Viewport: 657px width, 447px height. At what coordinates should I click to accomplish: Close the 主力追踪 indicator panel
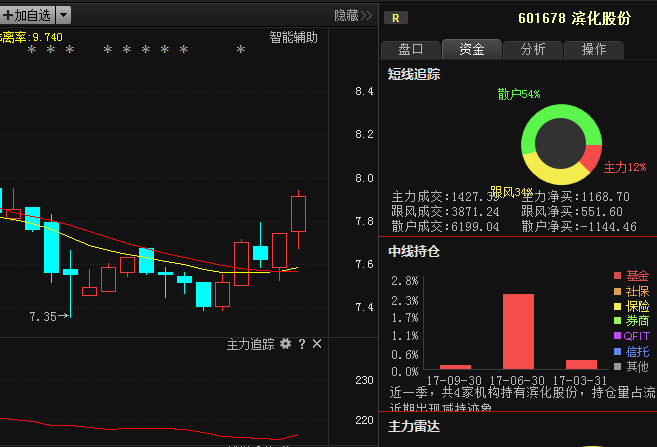[317, 344]
